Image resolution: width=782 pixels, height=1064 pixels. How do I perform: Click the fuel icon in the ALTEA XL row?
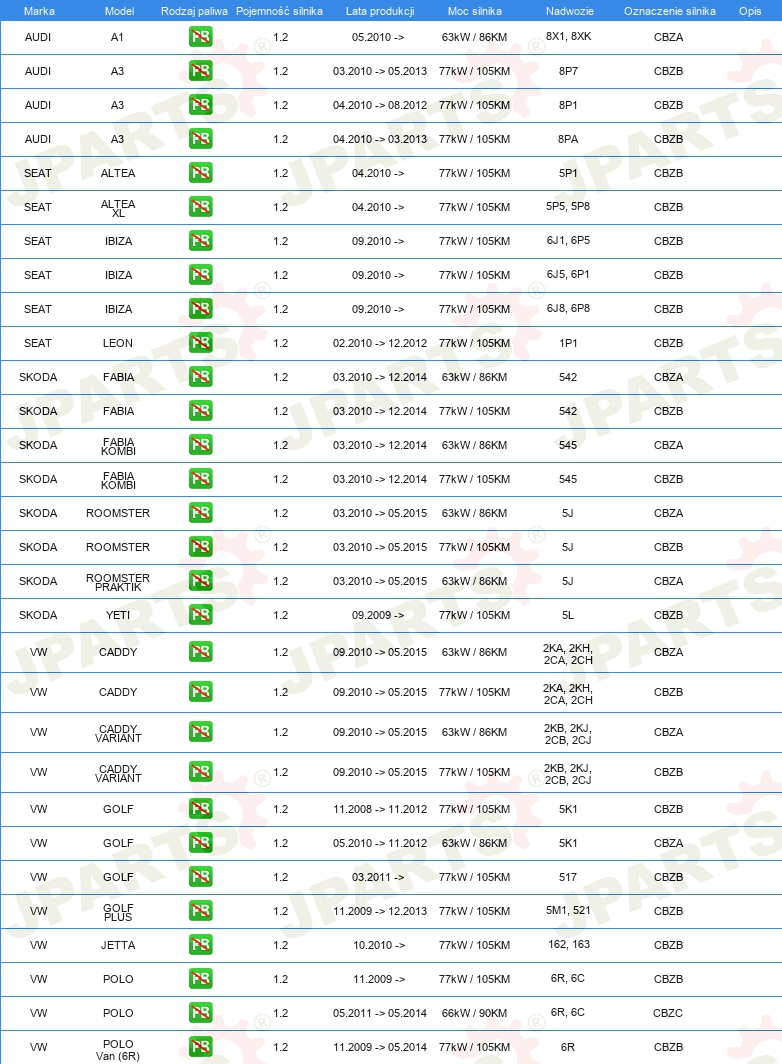[200, 206]
